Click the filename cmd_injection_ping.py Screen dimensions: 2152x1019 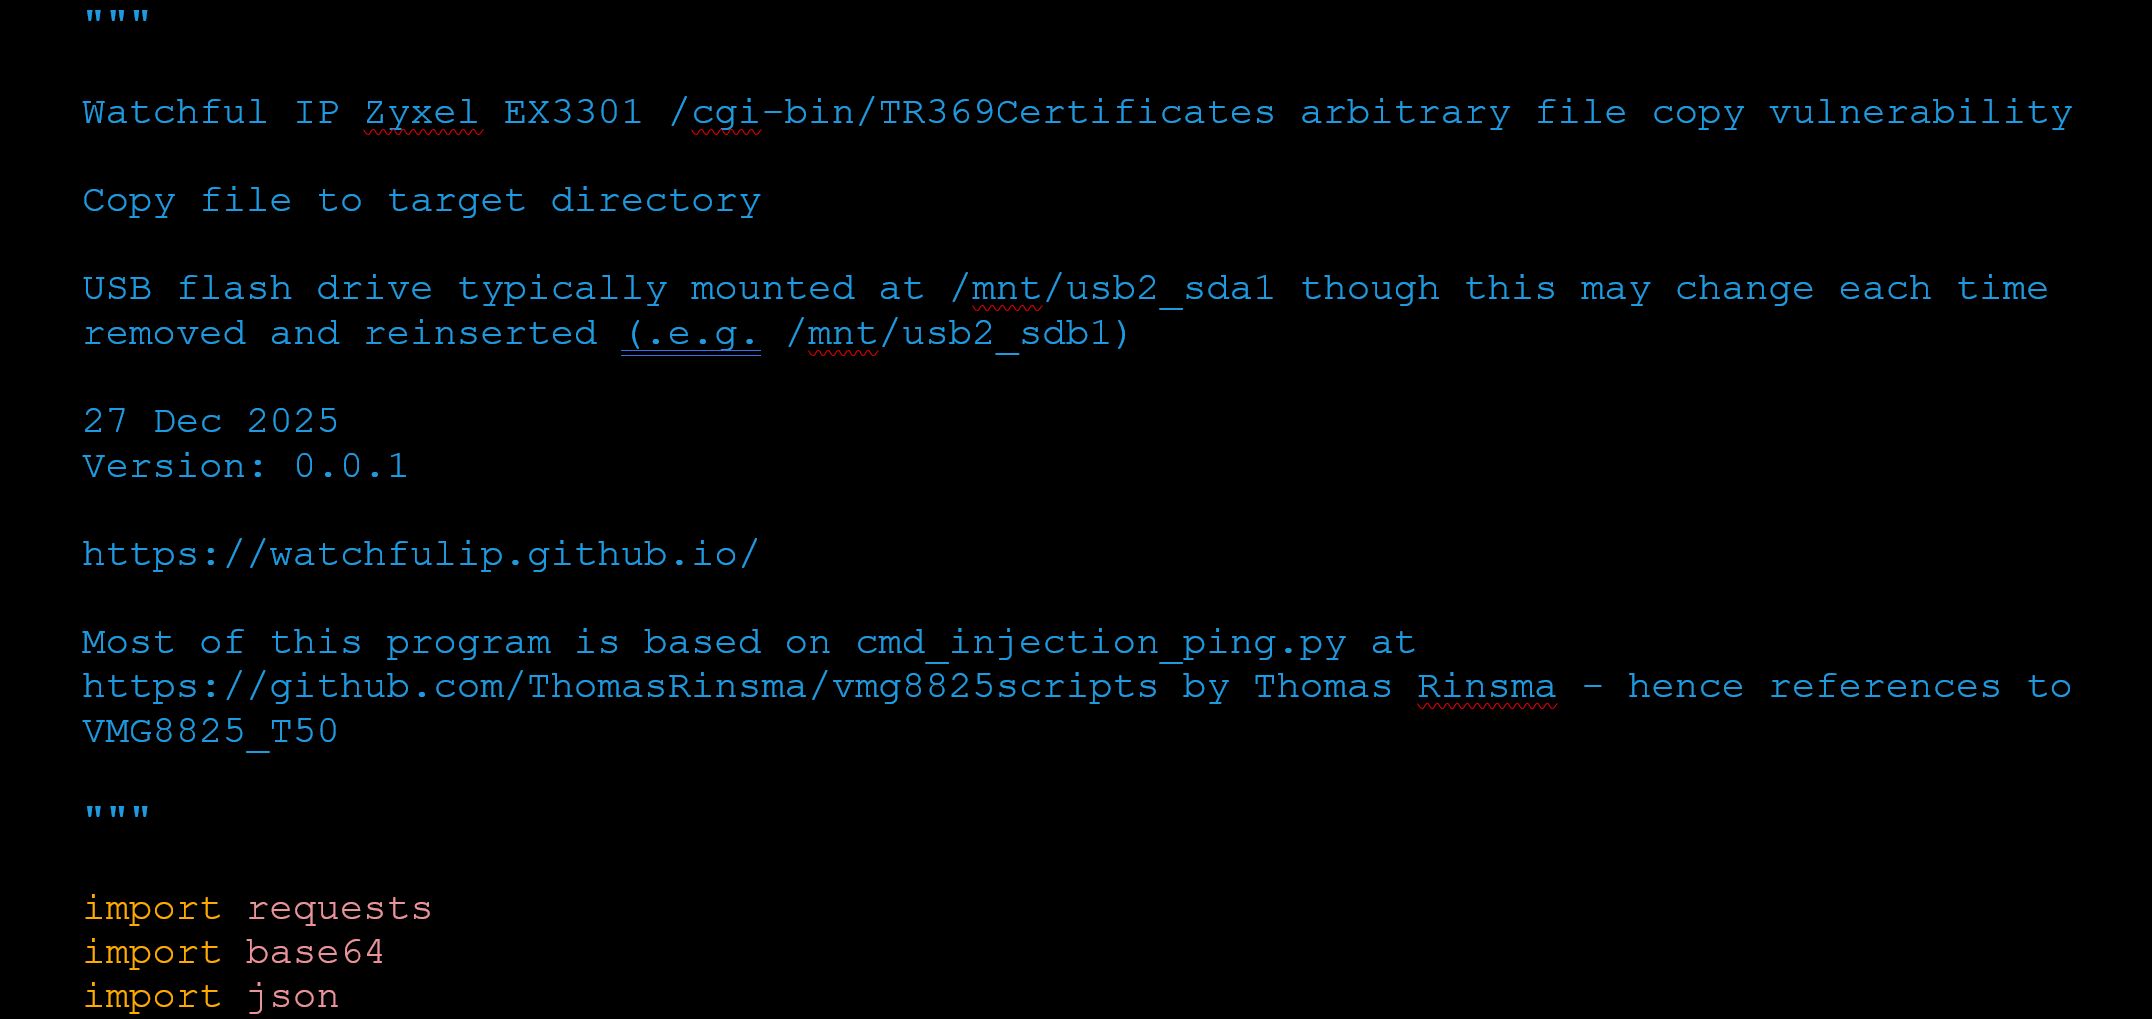coord(1101,642)
